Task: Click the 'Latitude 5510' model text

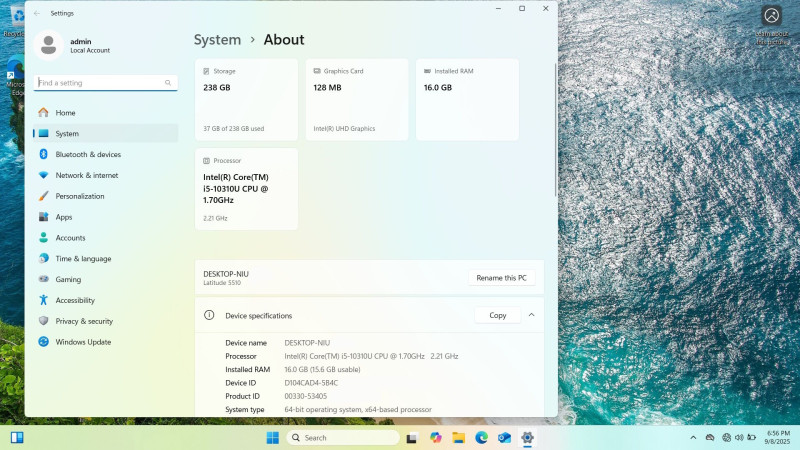Action: tap(222, 283)
